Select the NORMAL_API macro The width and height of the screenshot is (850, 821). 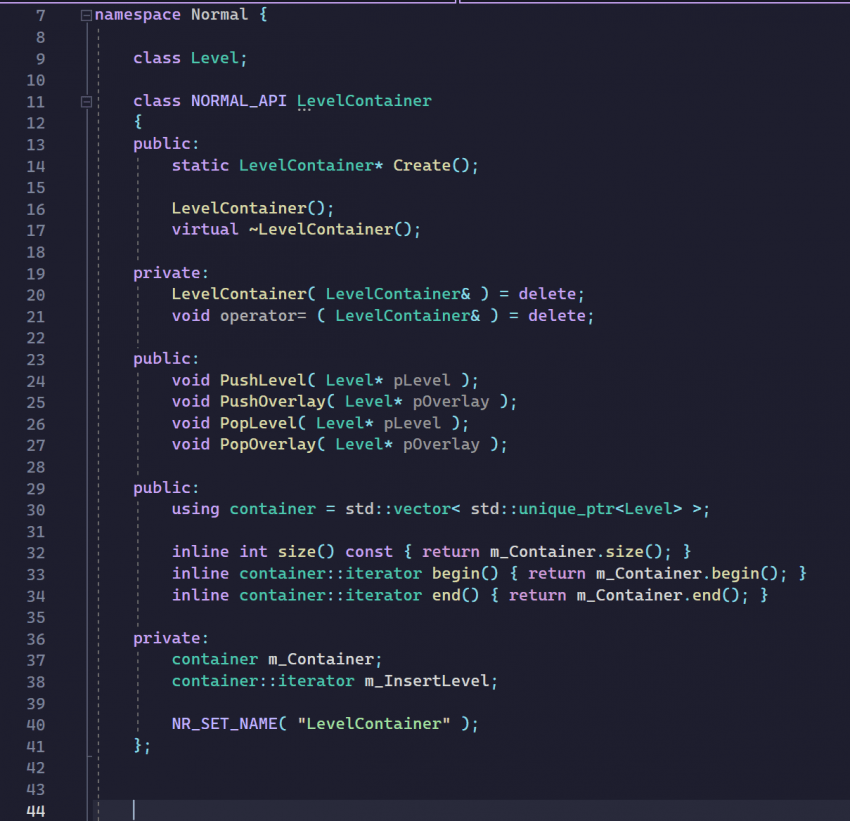[x=239, y=101]
